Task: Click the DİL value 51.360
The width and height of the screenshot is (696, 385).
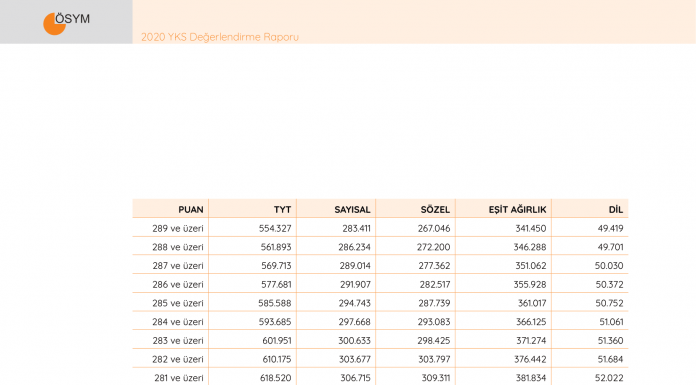Action: [x=610, y=341]
